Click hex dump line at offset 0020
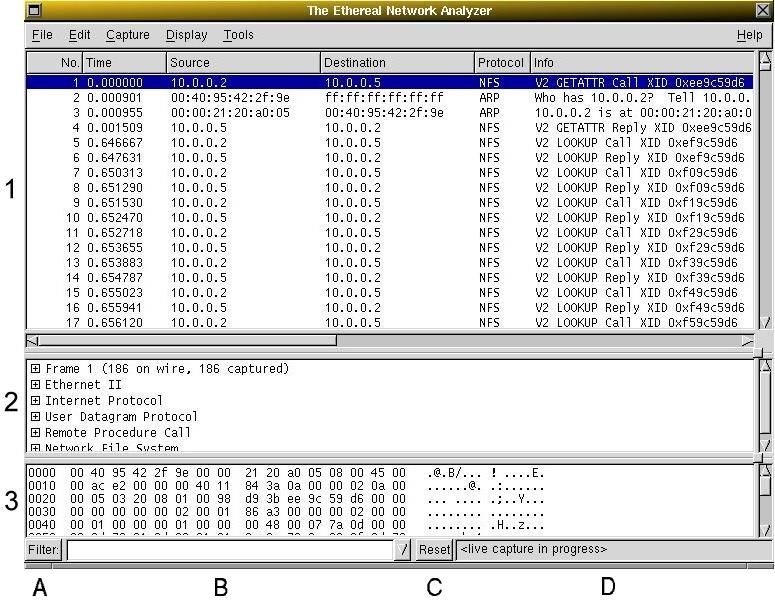This screenshot has width=775, height=600. pos(286,498)
